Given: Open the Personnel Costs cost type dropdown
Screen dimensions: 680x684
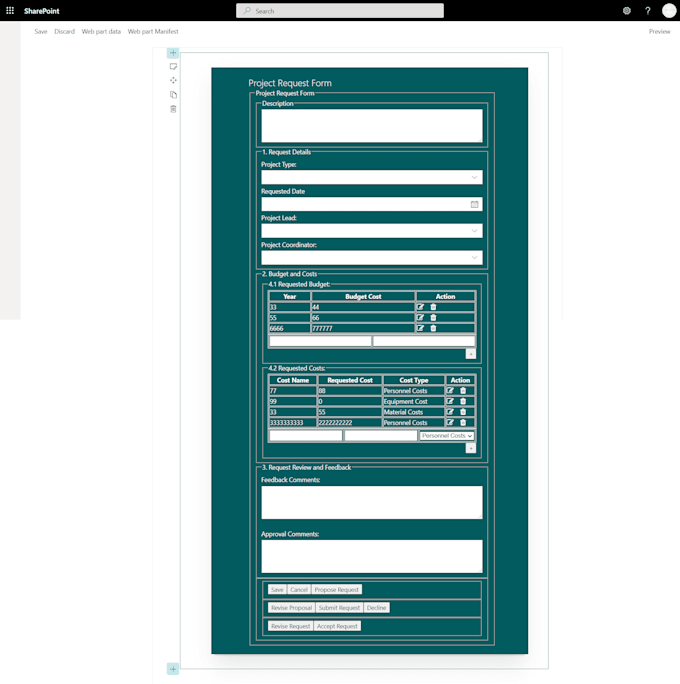Looking at the screenshot, I should click(447, 436).
